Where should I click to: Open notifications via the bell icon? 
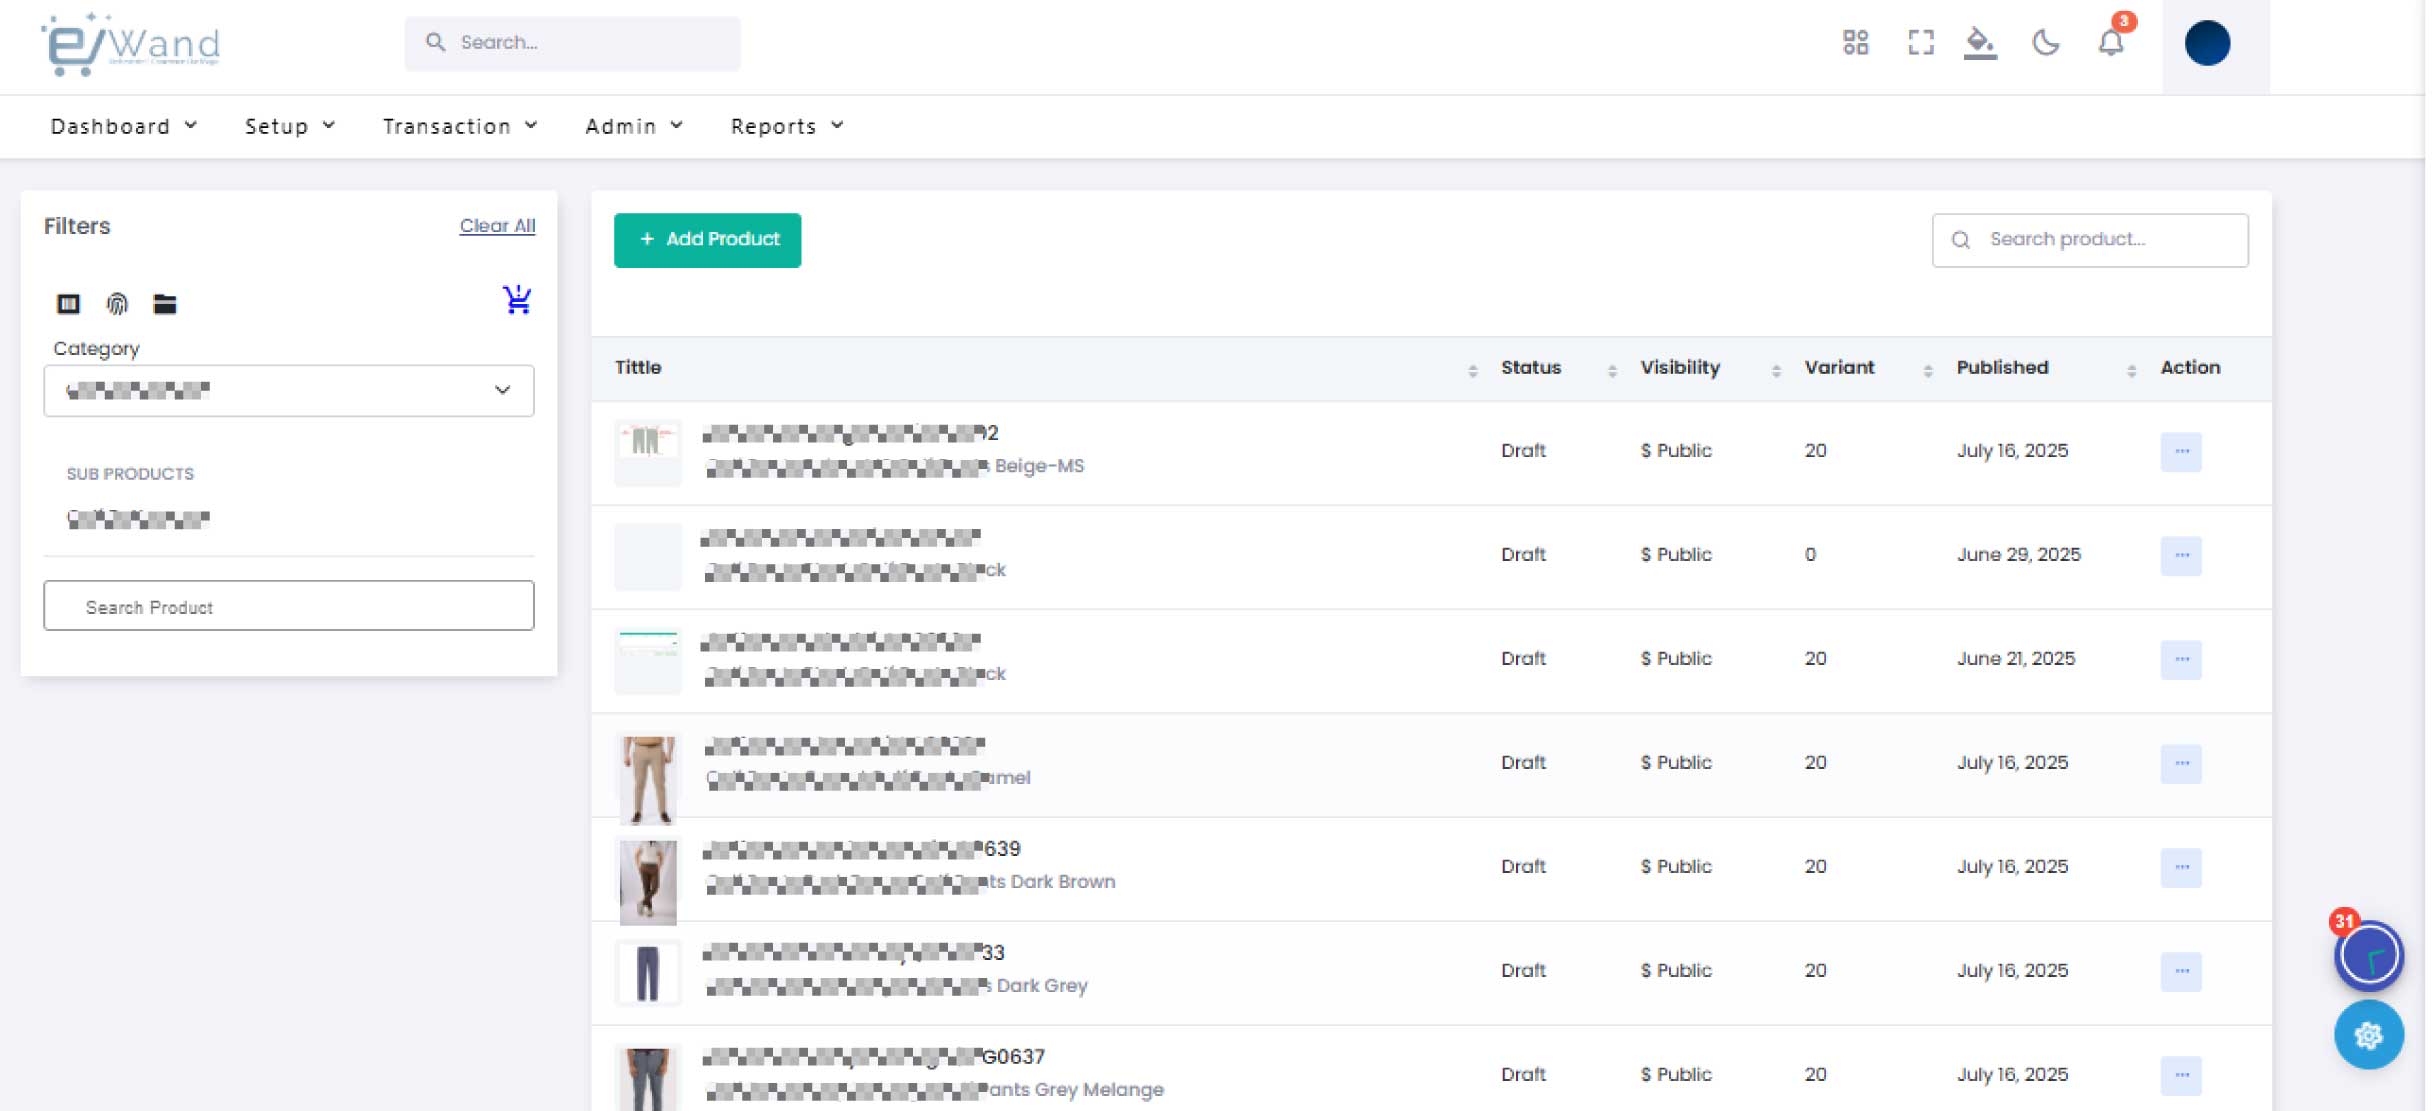tap(2110, 43)
